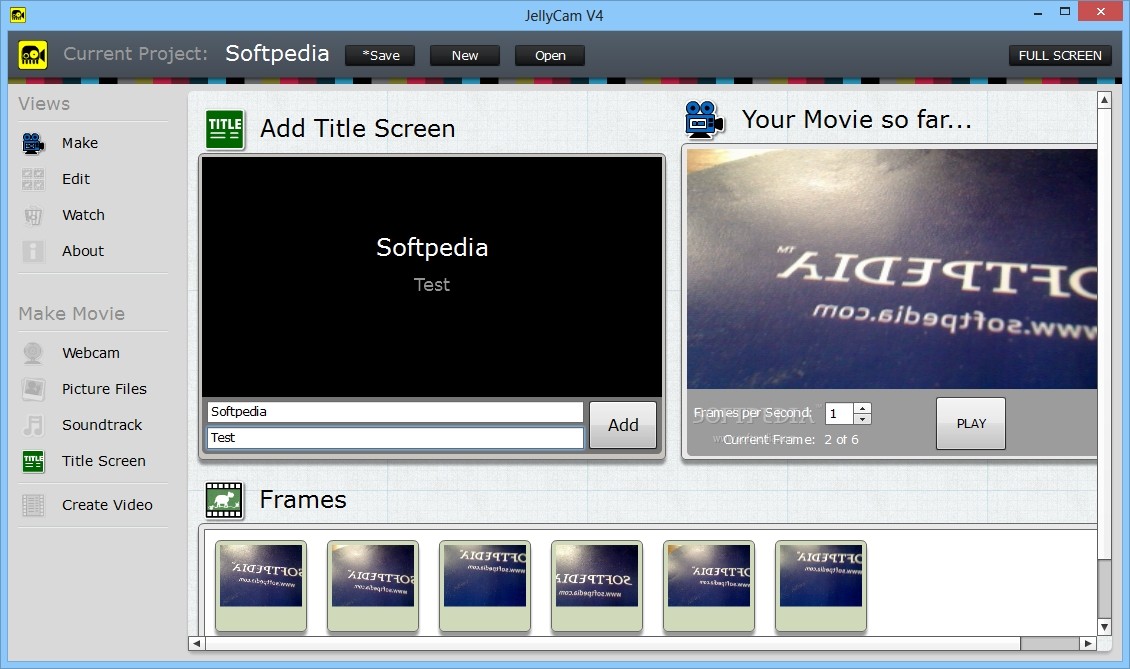The height and width of the screenshot is (669, 1130).
Task: Click the title text field containing Softpedia
Action: (x=395, y=412)
